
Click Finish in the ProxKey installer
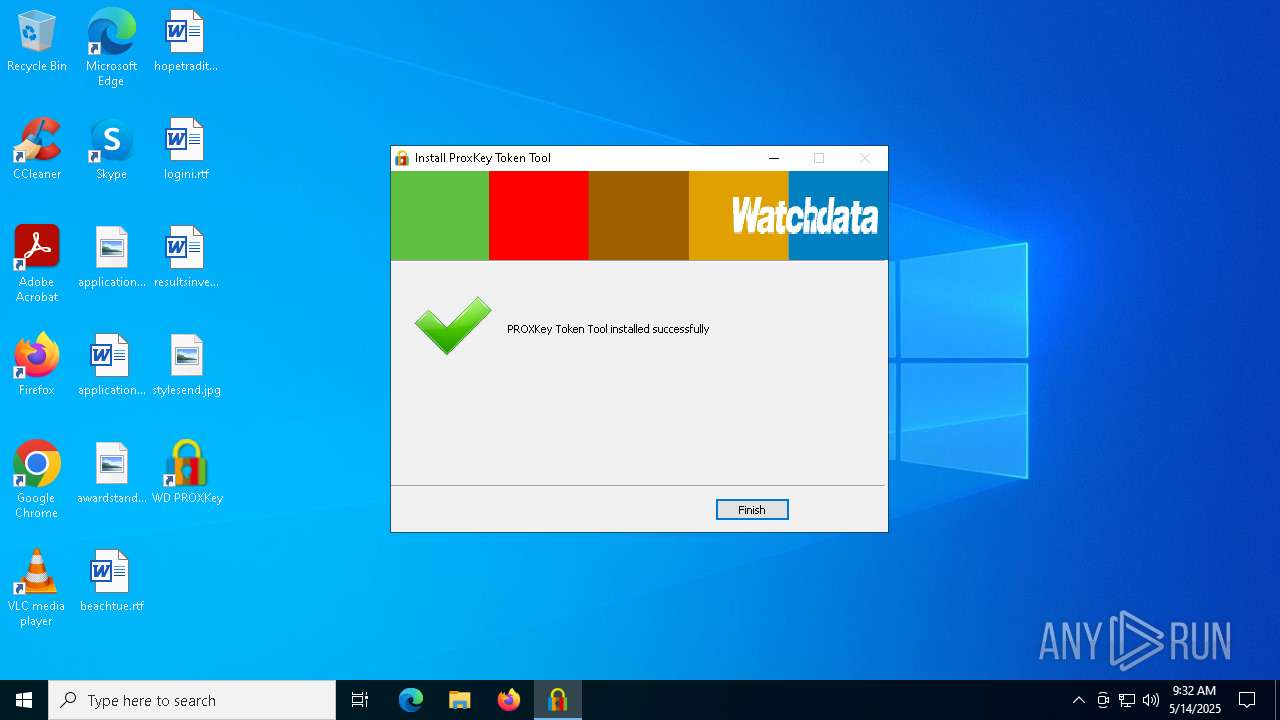tap(752, 510)
